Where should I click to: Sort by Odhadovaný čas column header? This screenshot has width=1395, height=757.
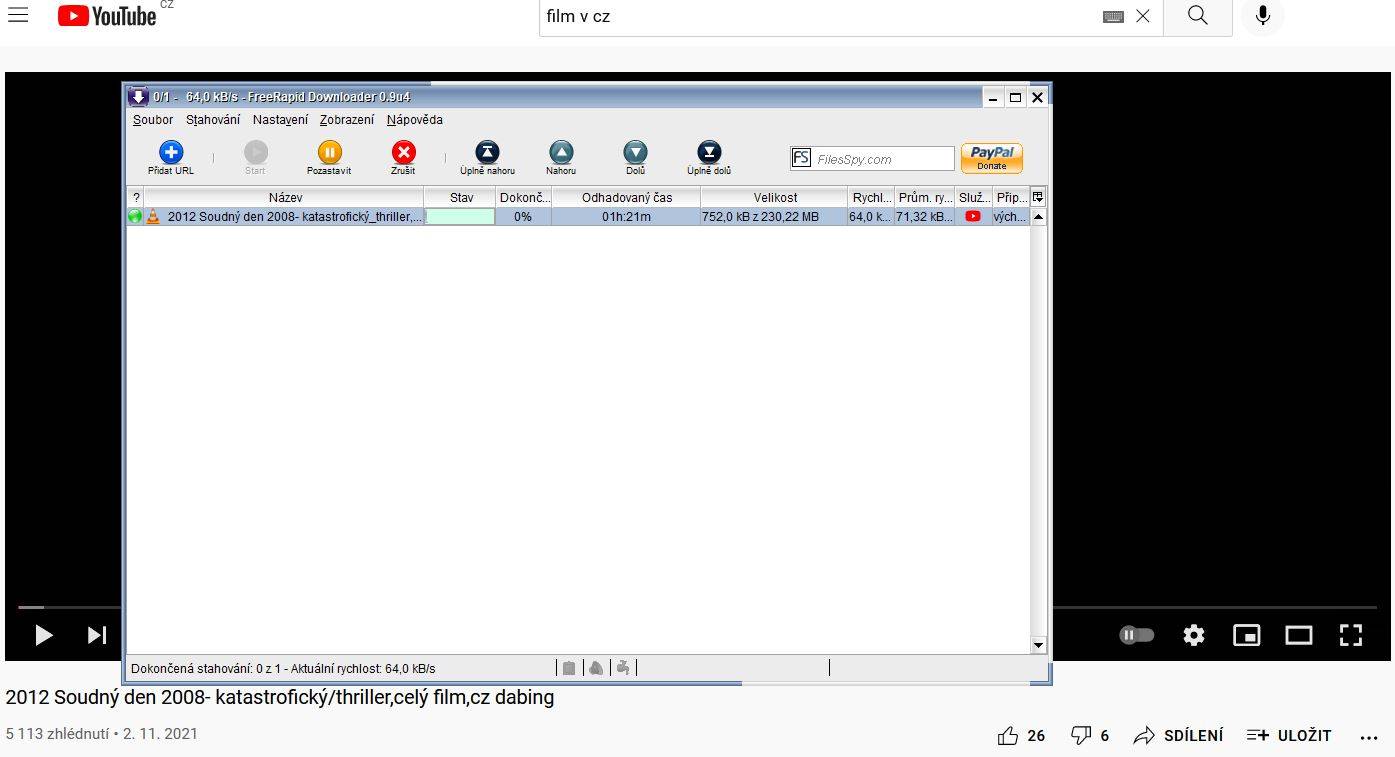[626, 198]
